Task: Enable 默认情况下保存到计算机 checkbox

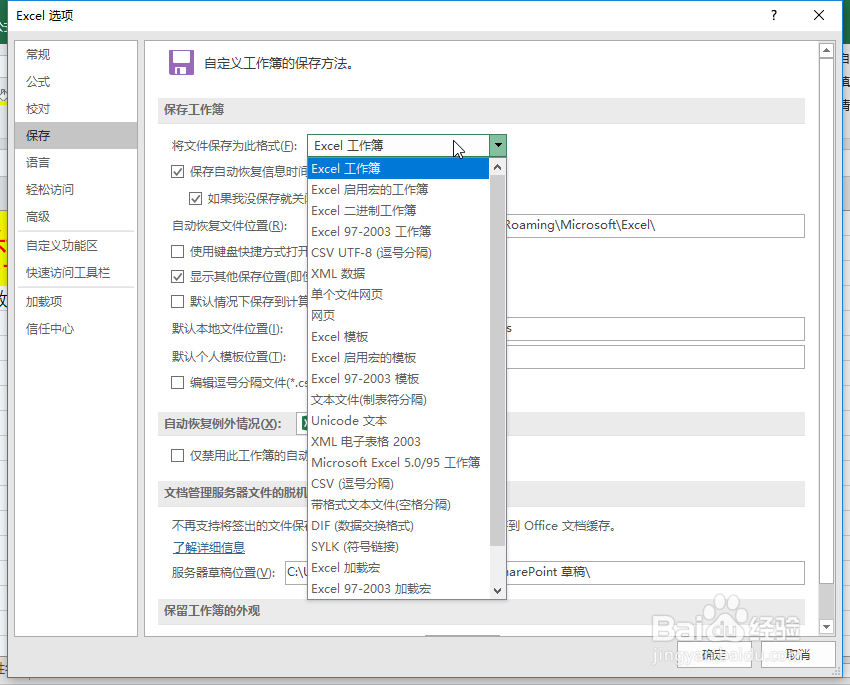Action: 177,301
